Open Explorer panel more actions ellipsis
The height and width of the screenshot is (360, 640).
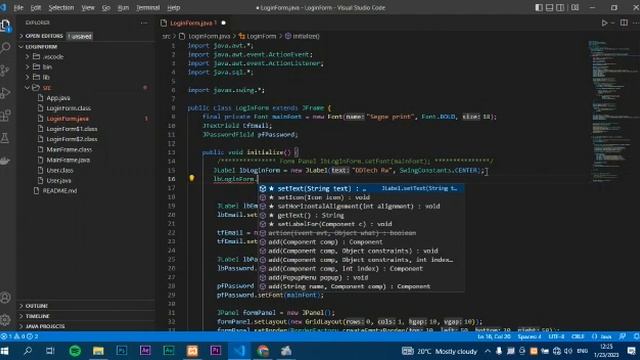pyautogui.click(x=144, y=23)
